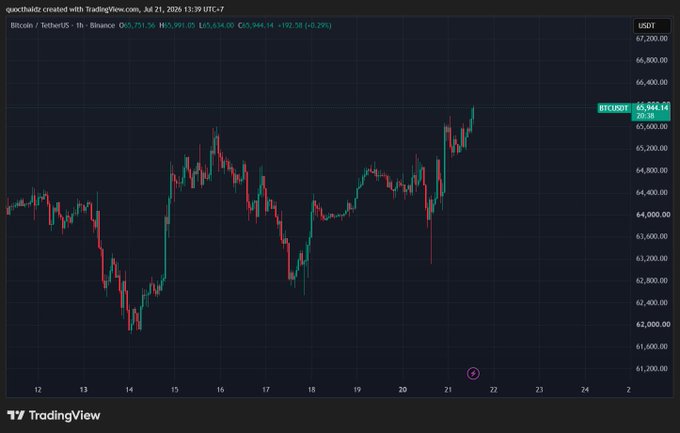Image resolution: width=680 pixels, height=433 pixels.
Task: Click the 'created with TradingView.com' caption
Action: tap(91, 9)
